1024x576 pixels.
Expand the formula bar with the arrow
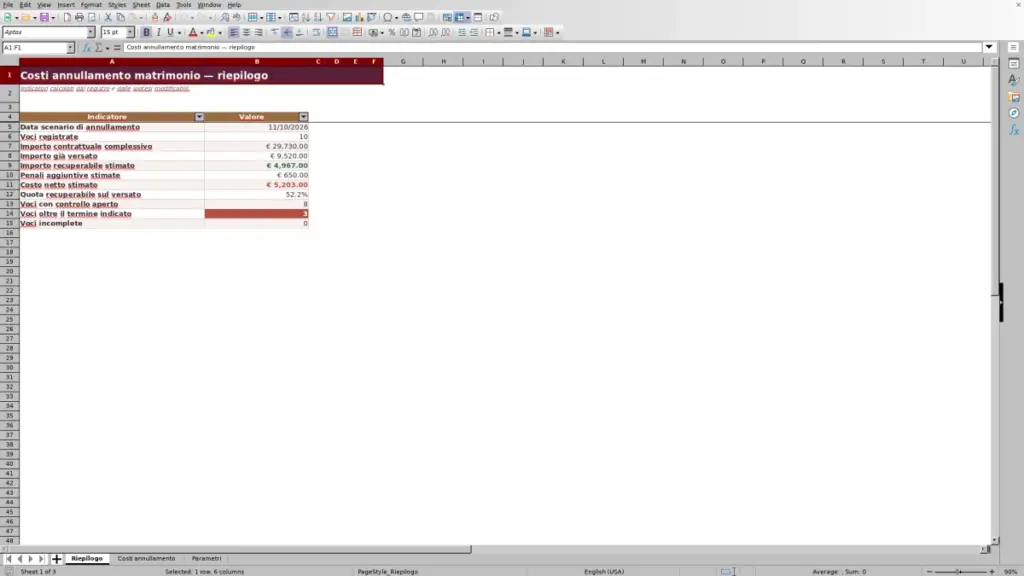click(x=989, y=48)
